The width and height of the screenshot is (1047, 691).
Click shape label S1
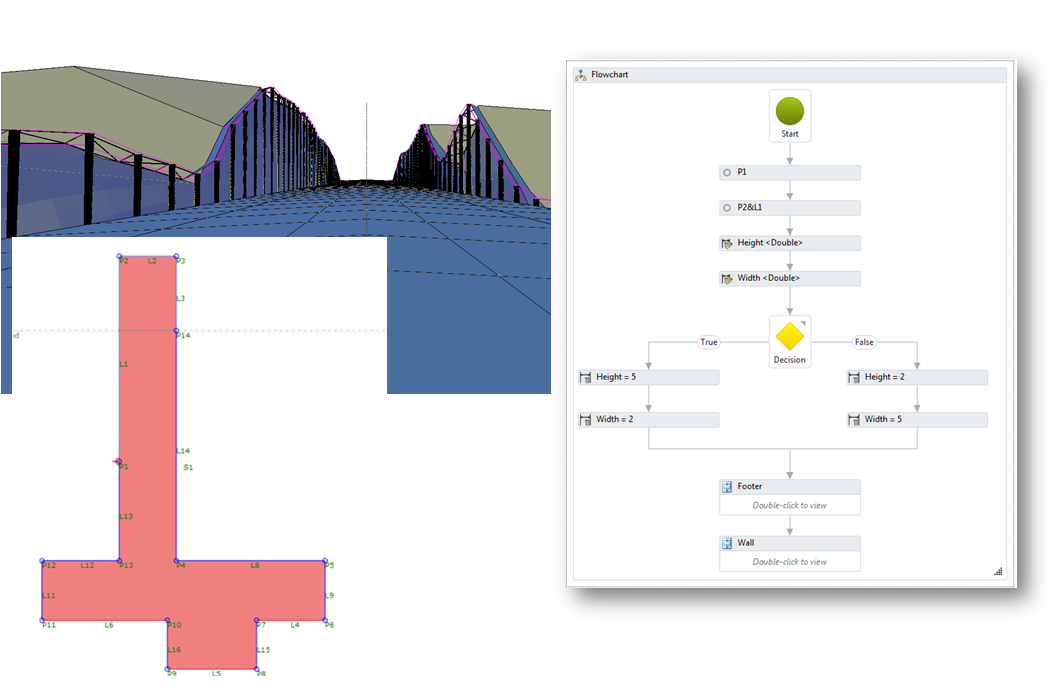(188, 467)
